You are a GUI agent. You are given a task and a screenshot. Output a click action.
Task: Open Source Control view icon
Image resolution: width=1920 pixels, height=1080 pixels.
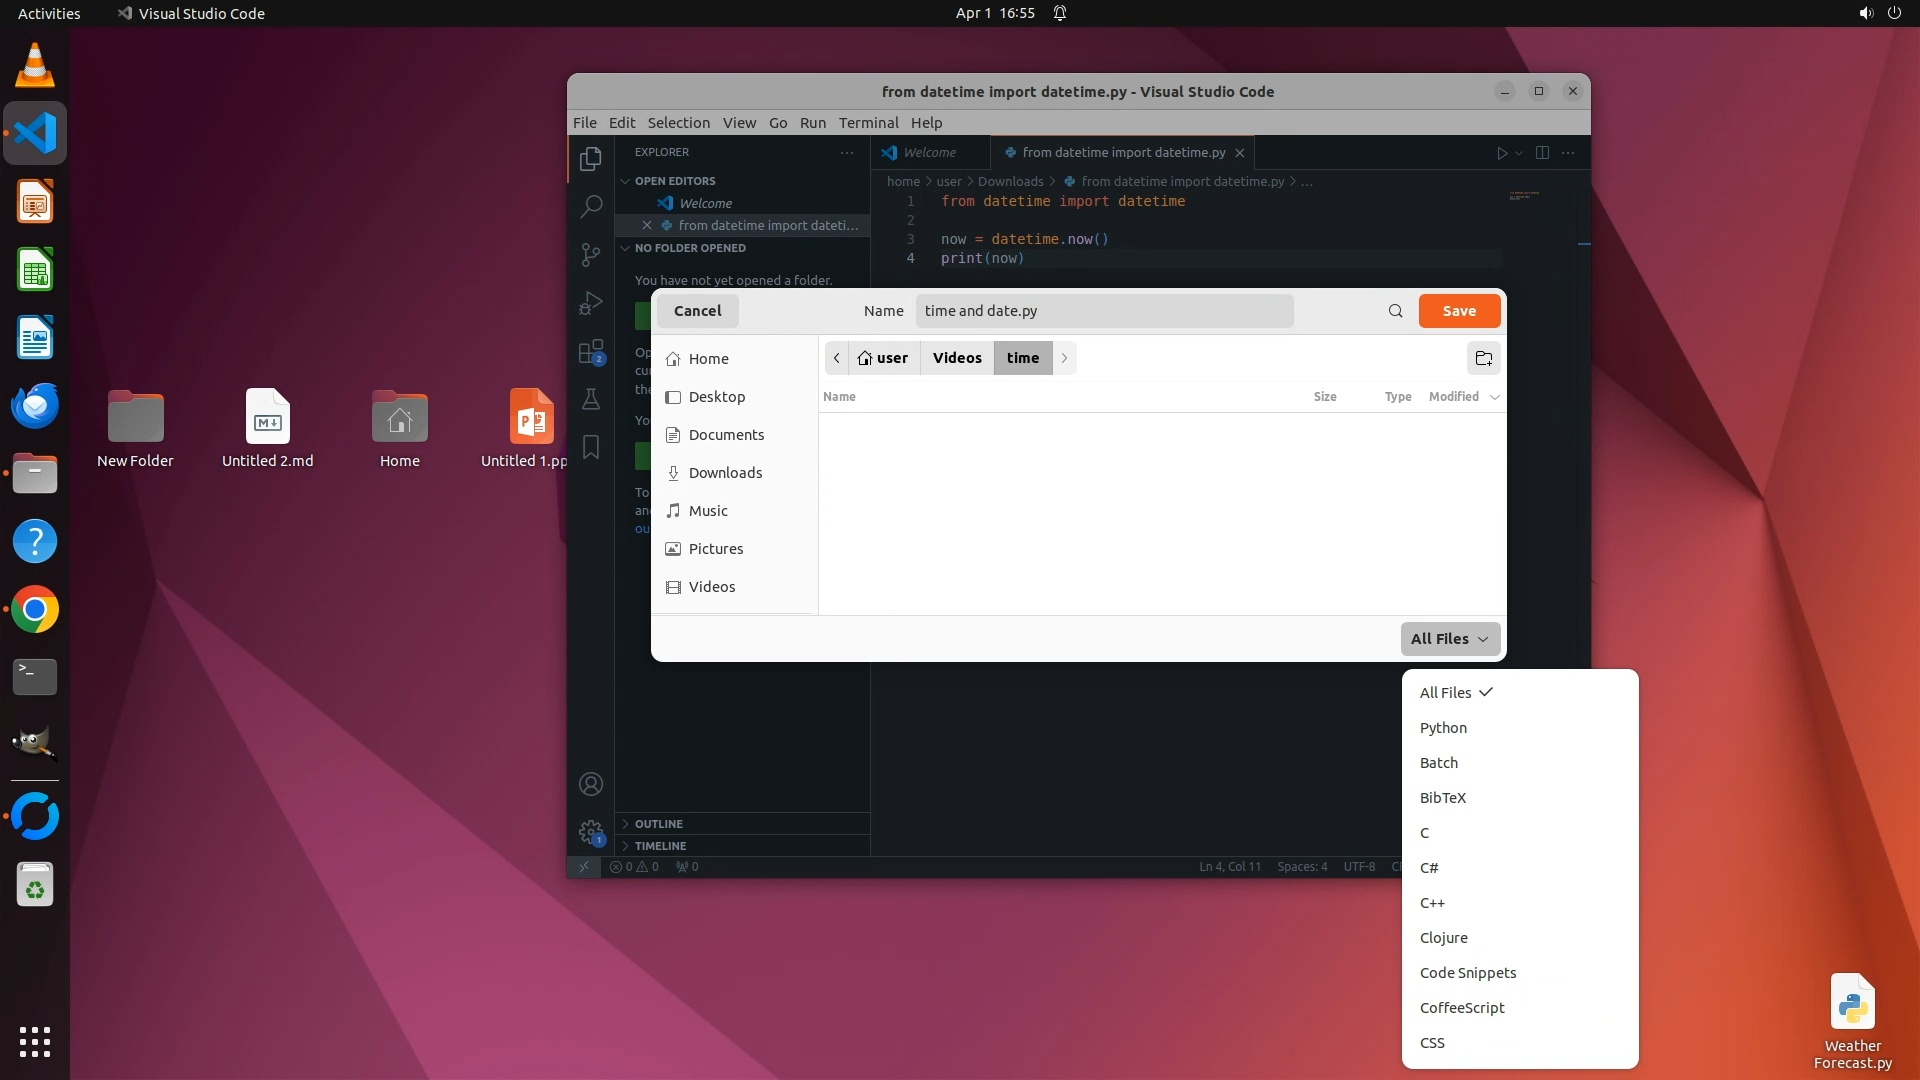click(591, 255)
